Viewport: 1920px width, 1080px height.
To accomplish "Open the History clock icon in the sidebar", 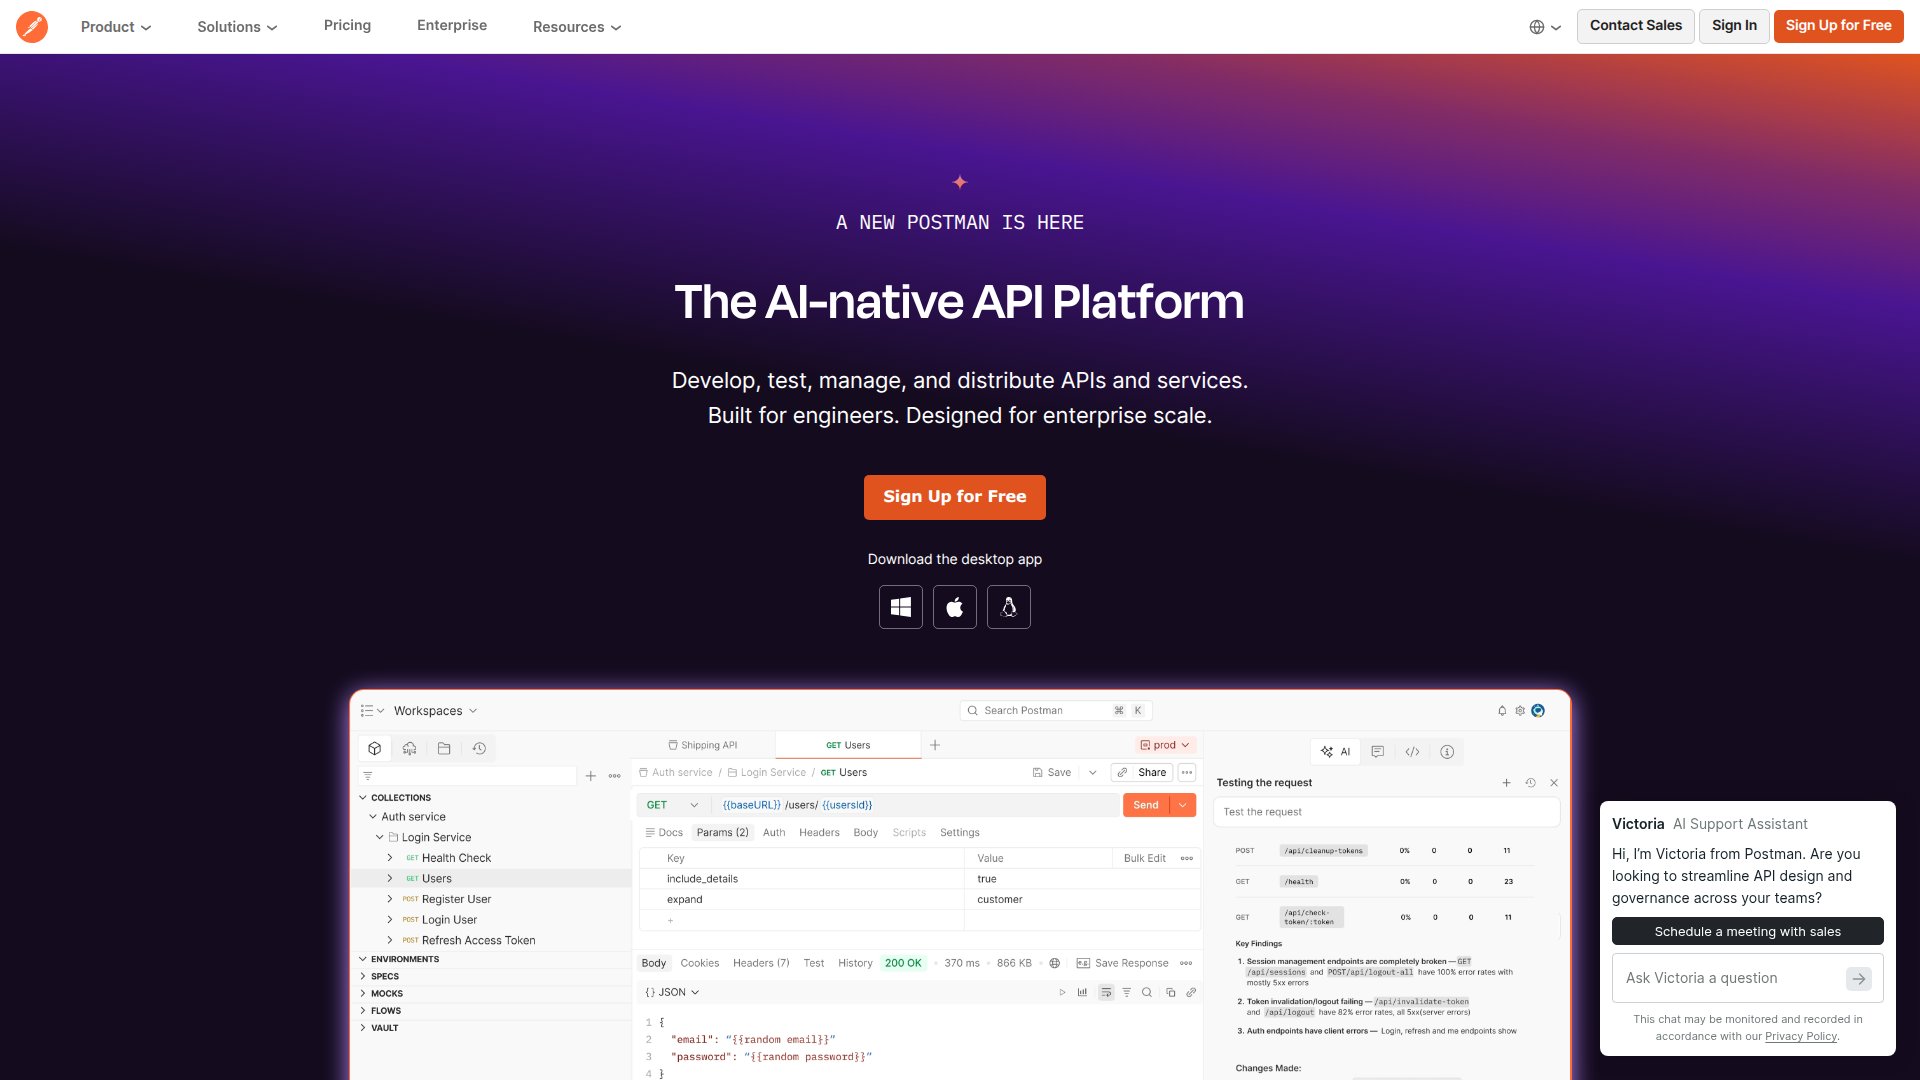I will (x=480, y=748).
